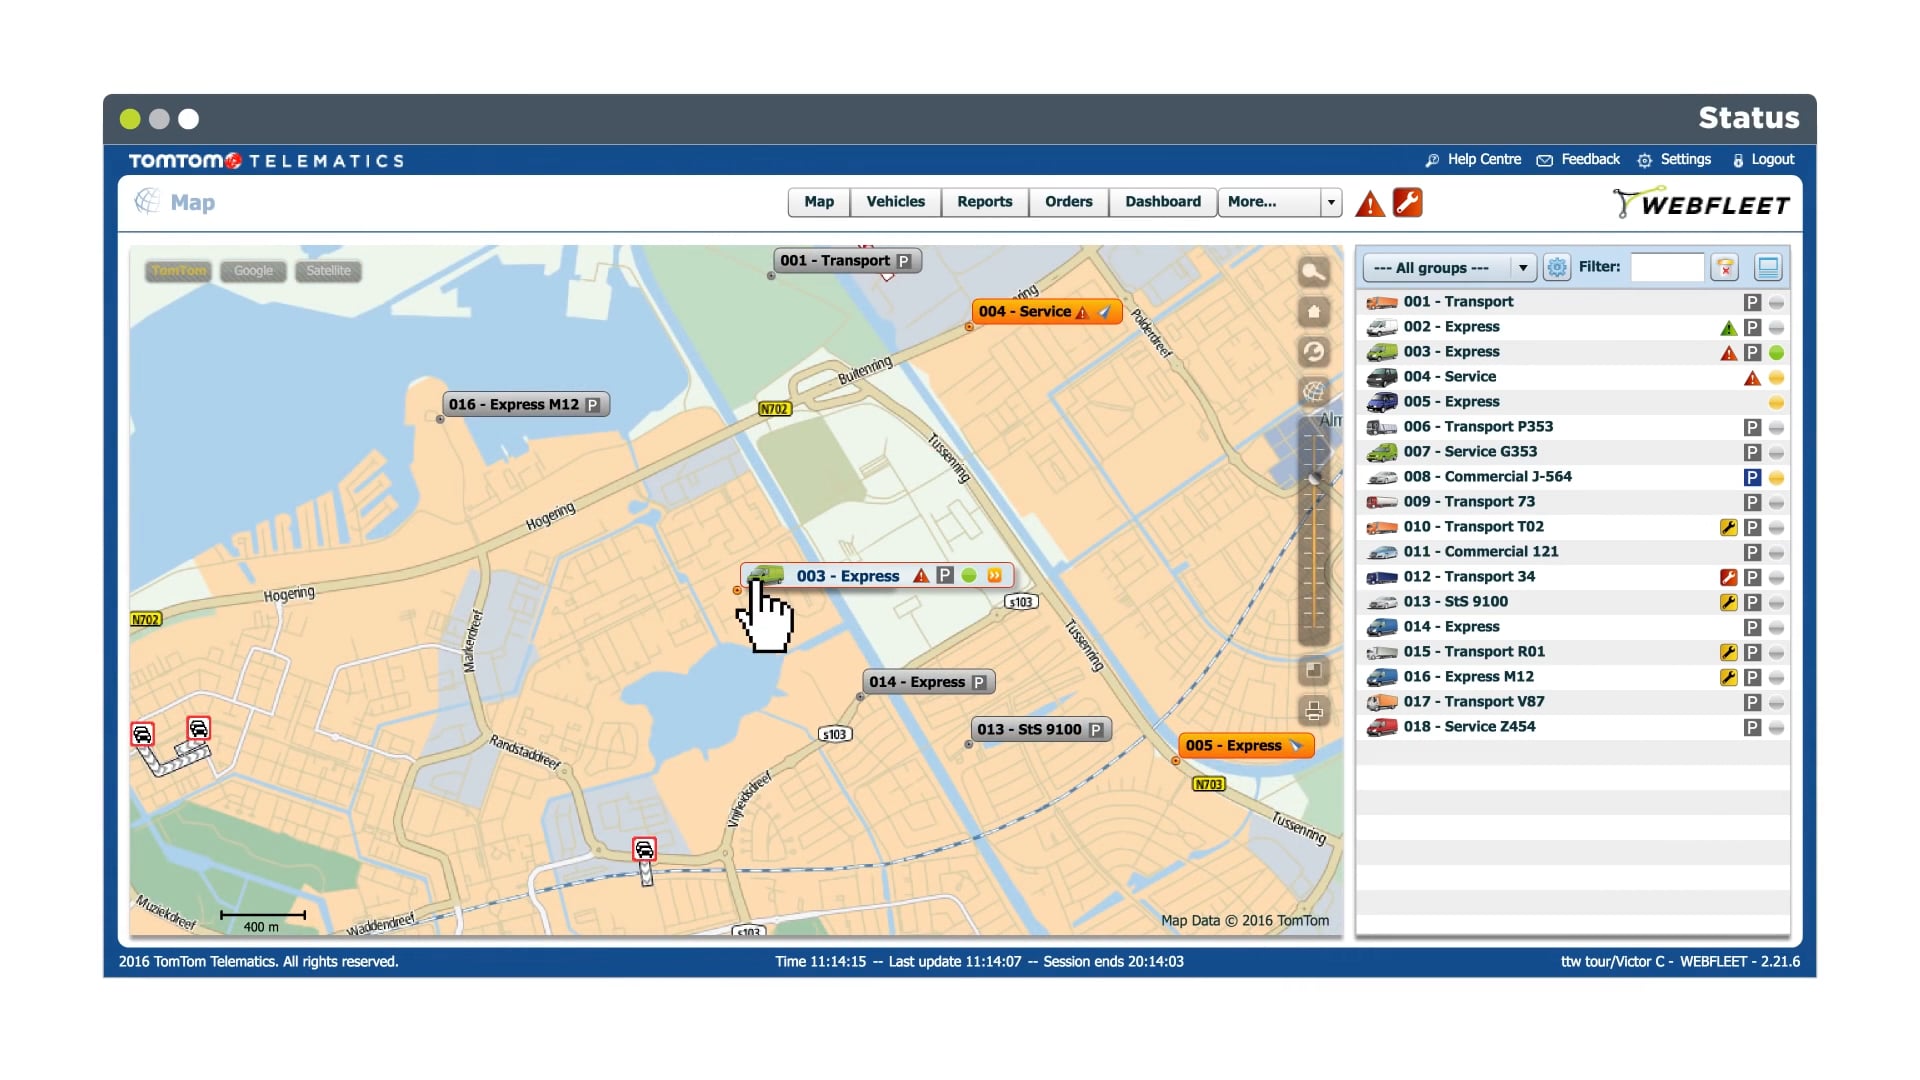Click the 016 - Express M12 map label
Viewport: 1920px width, 1080px height.
[x=526, y=405]
